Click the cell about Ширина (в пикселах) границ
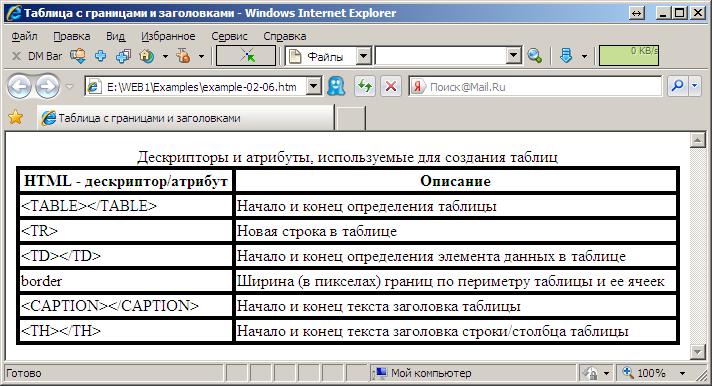The width and height of the screenshot is (712, 386). (x=455, y=281)
